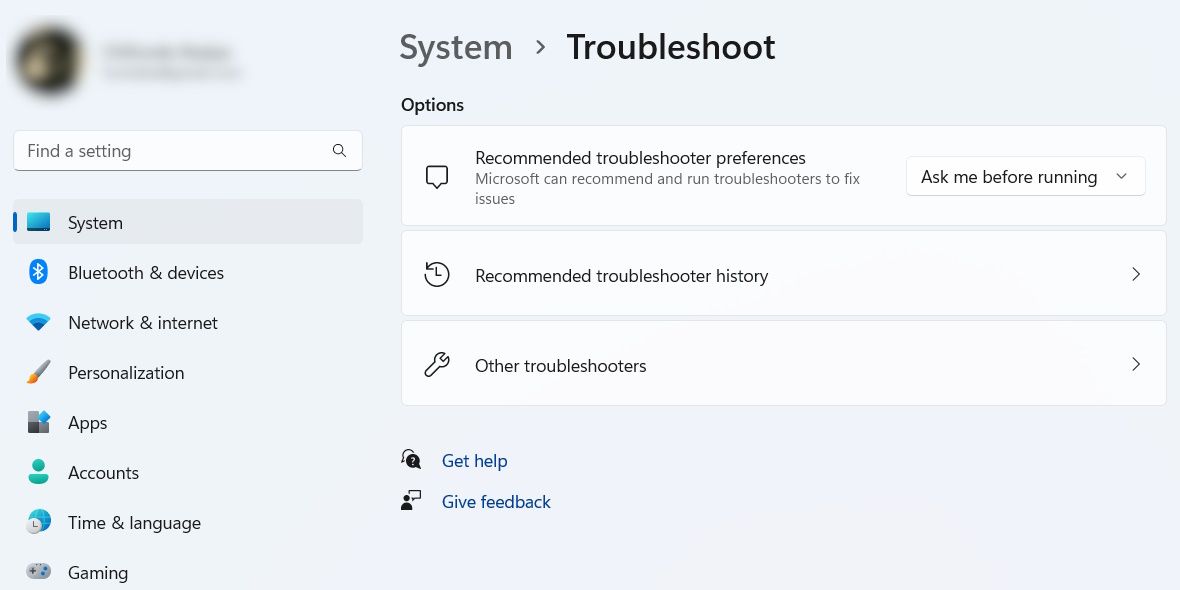Select the Bluetooth & devices icon in sidebar

pos(38,272)
